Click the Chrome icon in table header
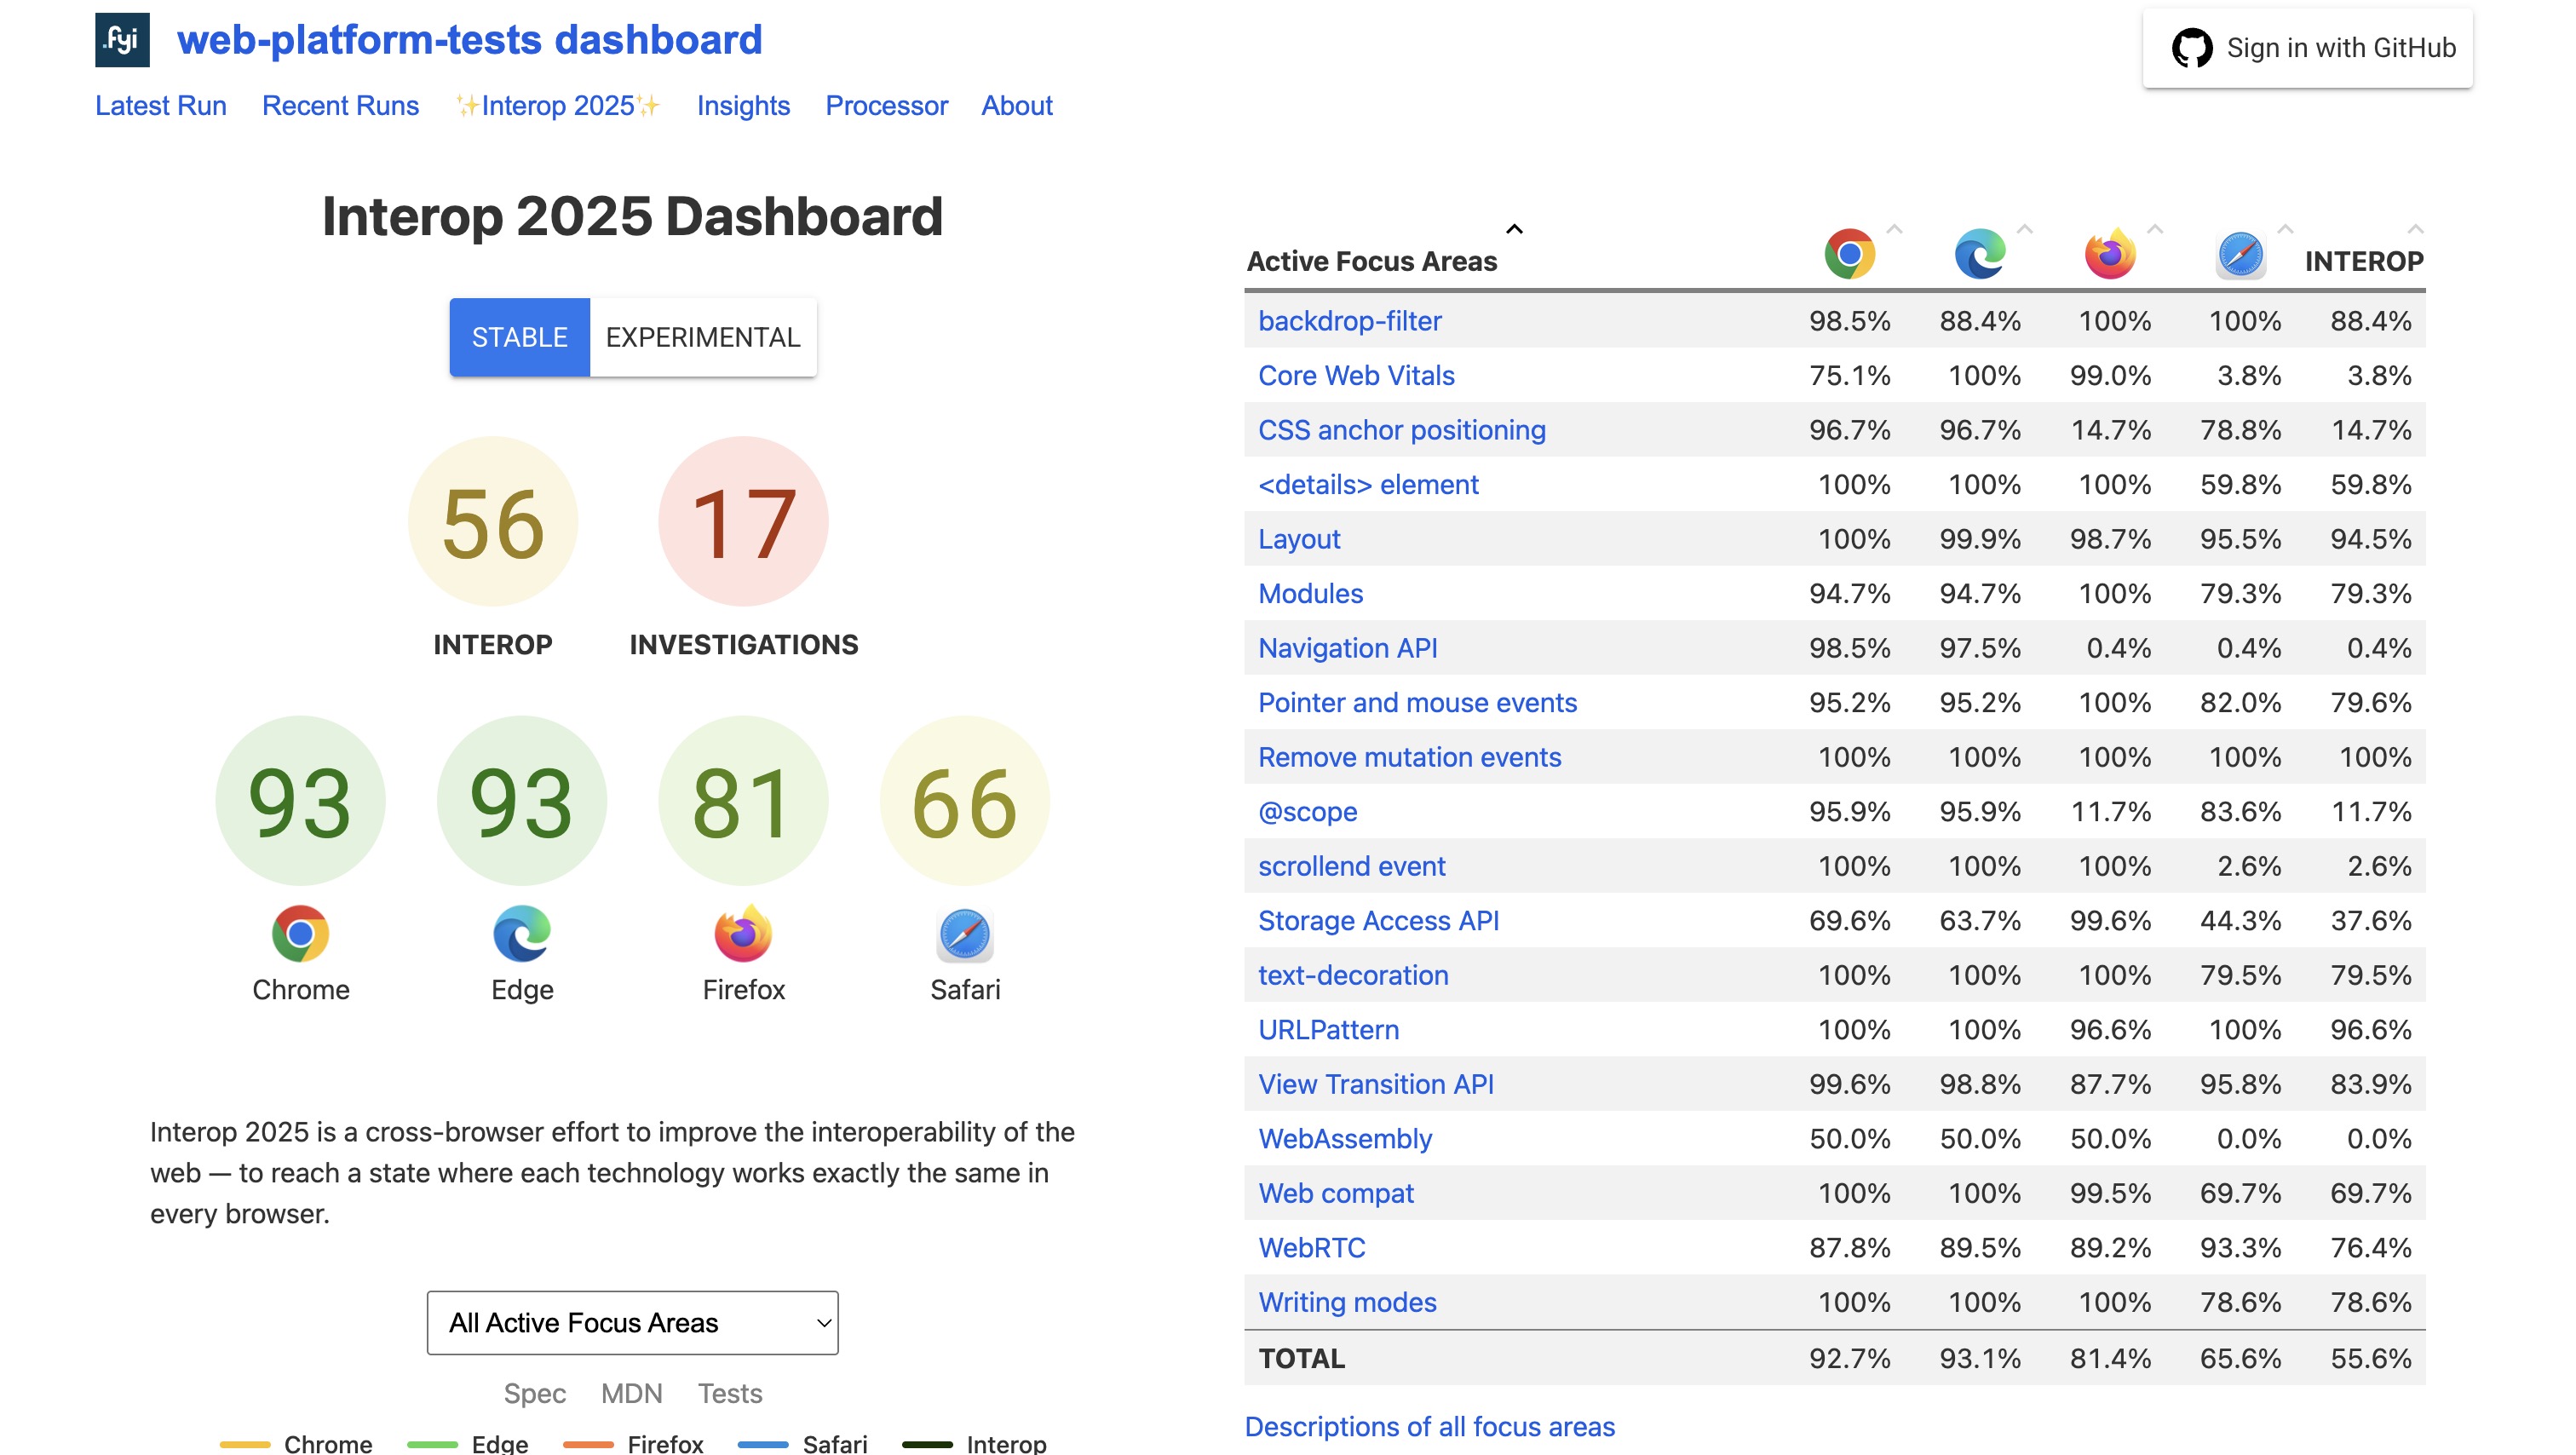The image size is (2576, 1455). [x=1849, y=254]
